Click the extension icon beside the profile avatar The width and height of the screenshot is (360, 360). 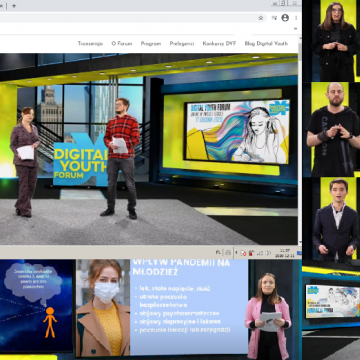(x=274, y=18)
